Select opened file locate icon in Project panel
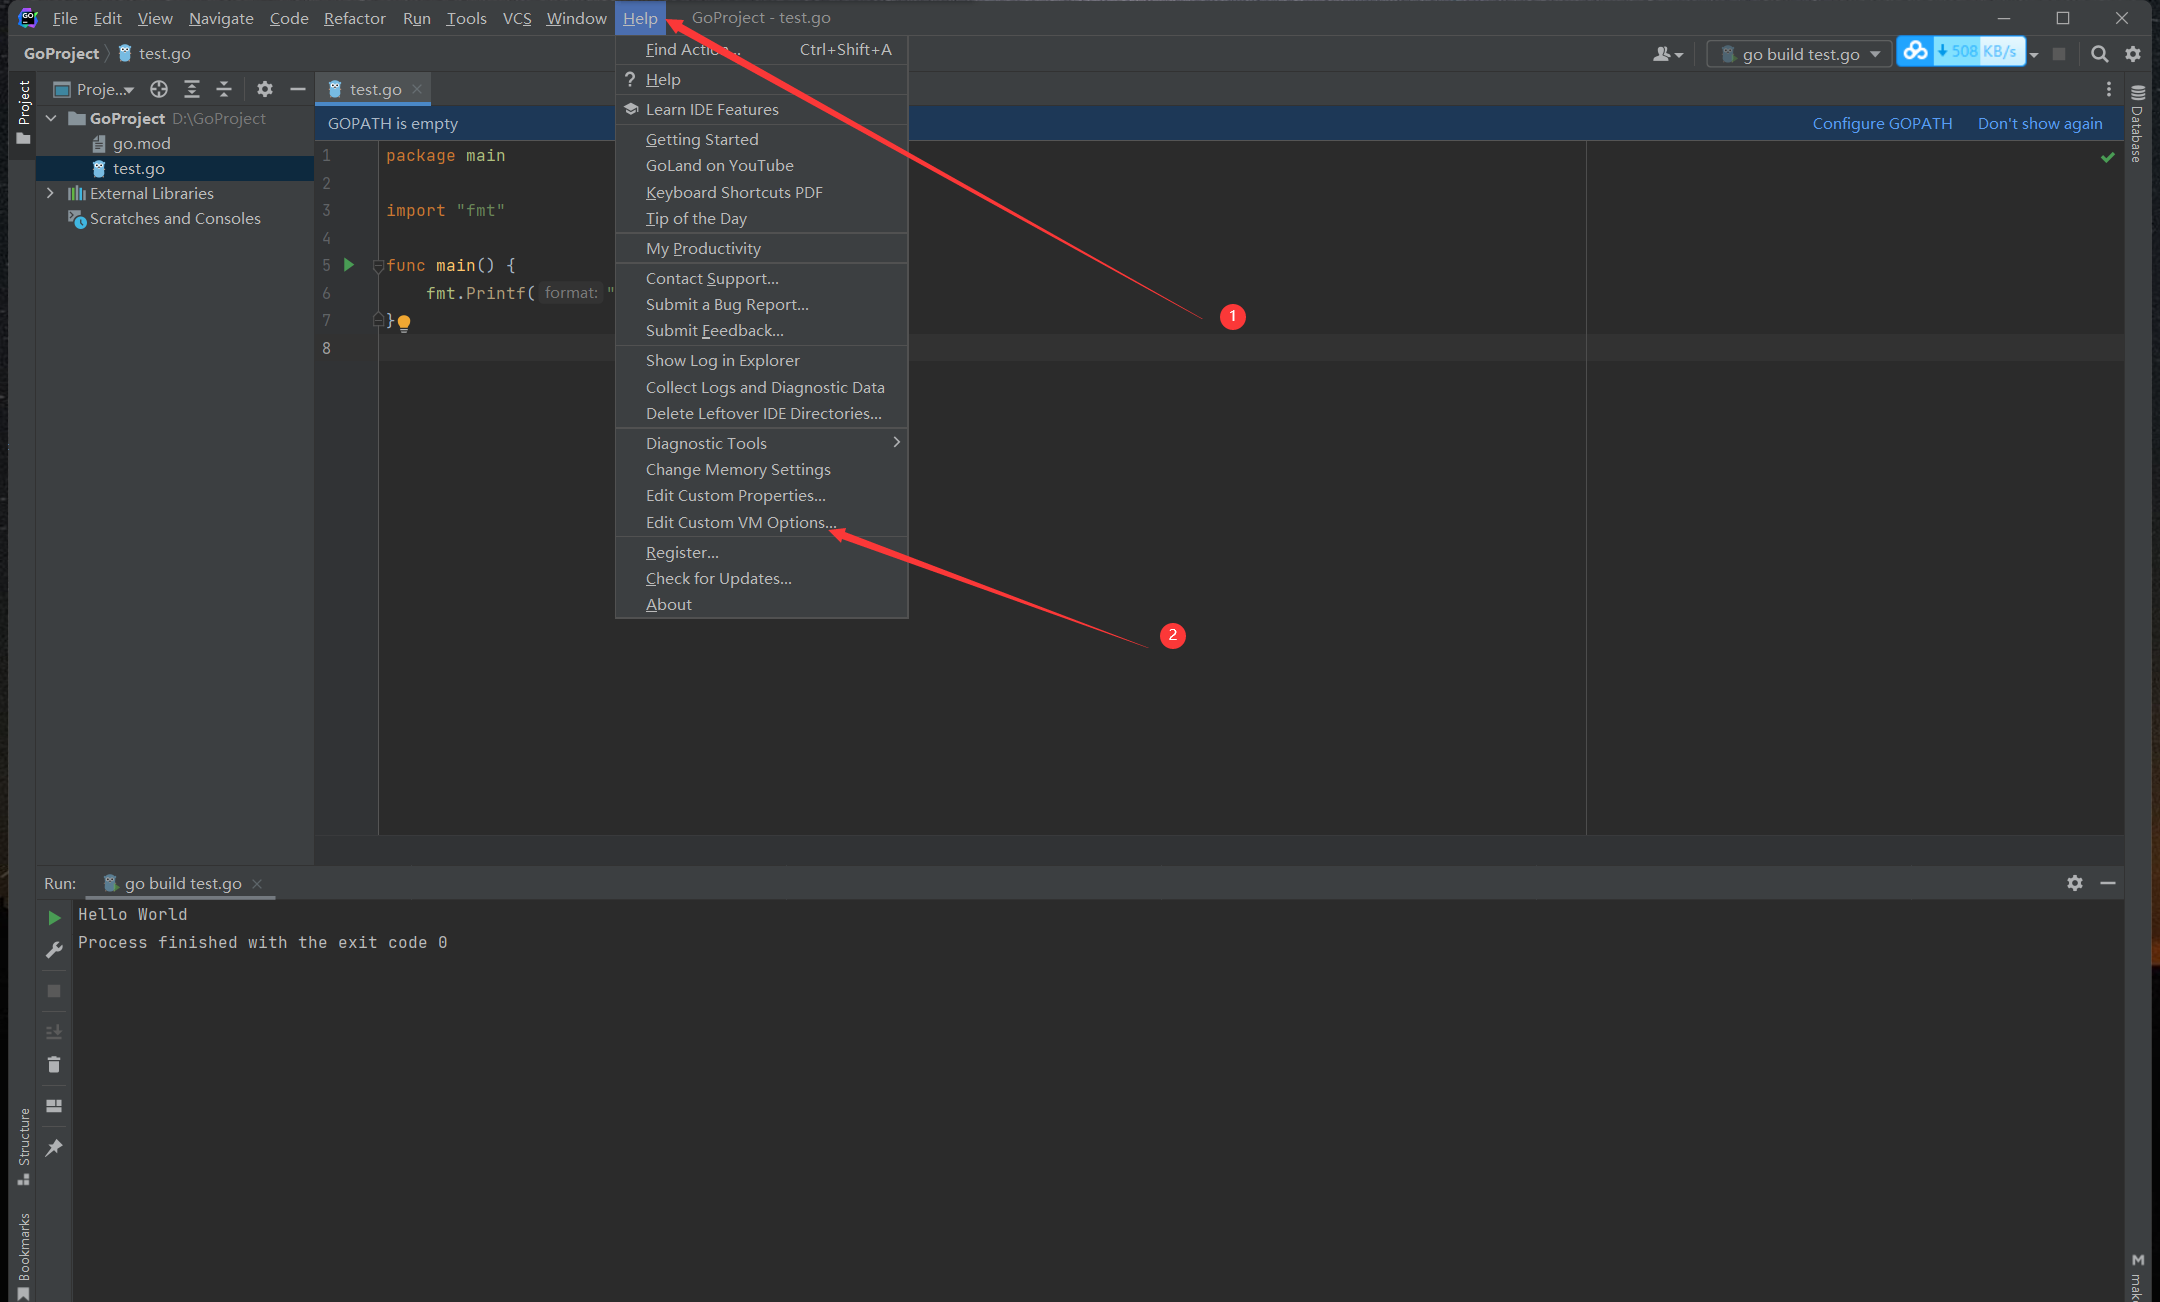 pos(159,89)
